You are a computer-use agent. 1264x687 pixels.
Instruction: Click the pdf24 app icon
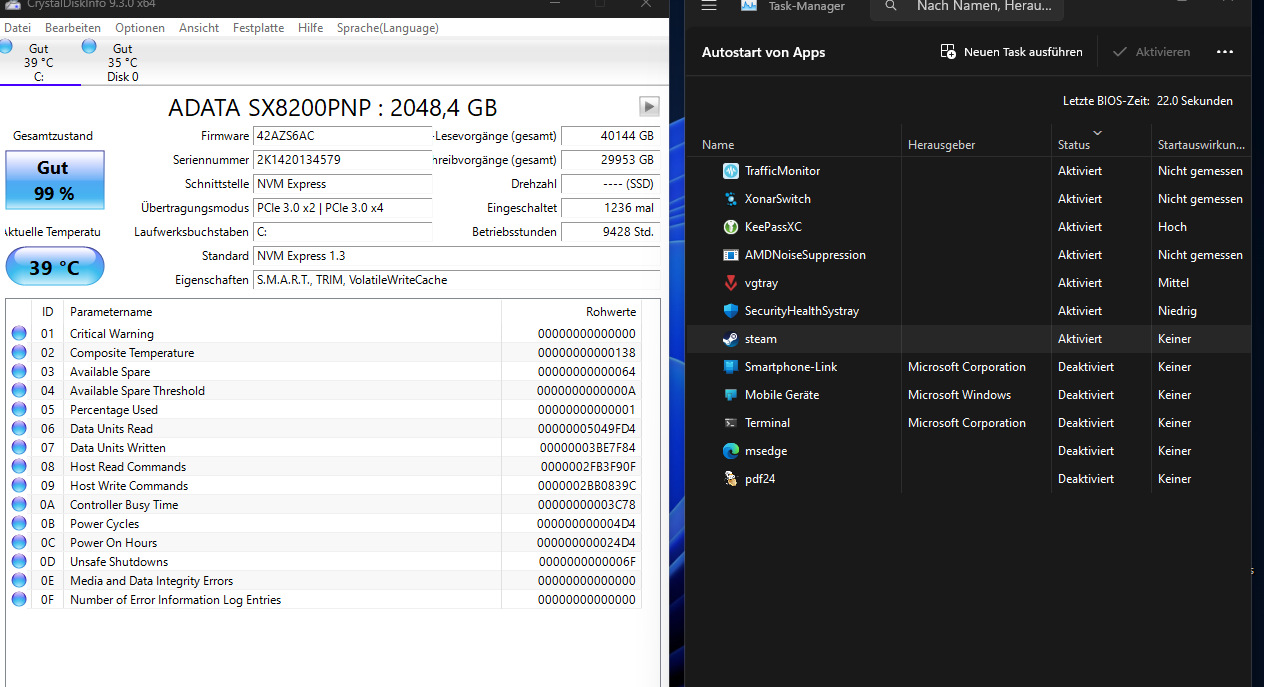[730, 479]
